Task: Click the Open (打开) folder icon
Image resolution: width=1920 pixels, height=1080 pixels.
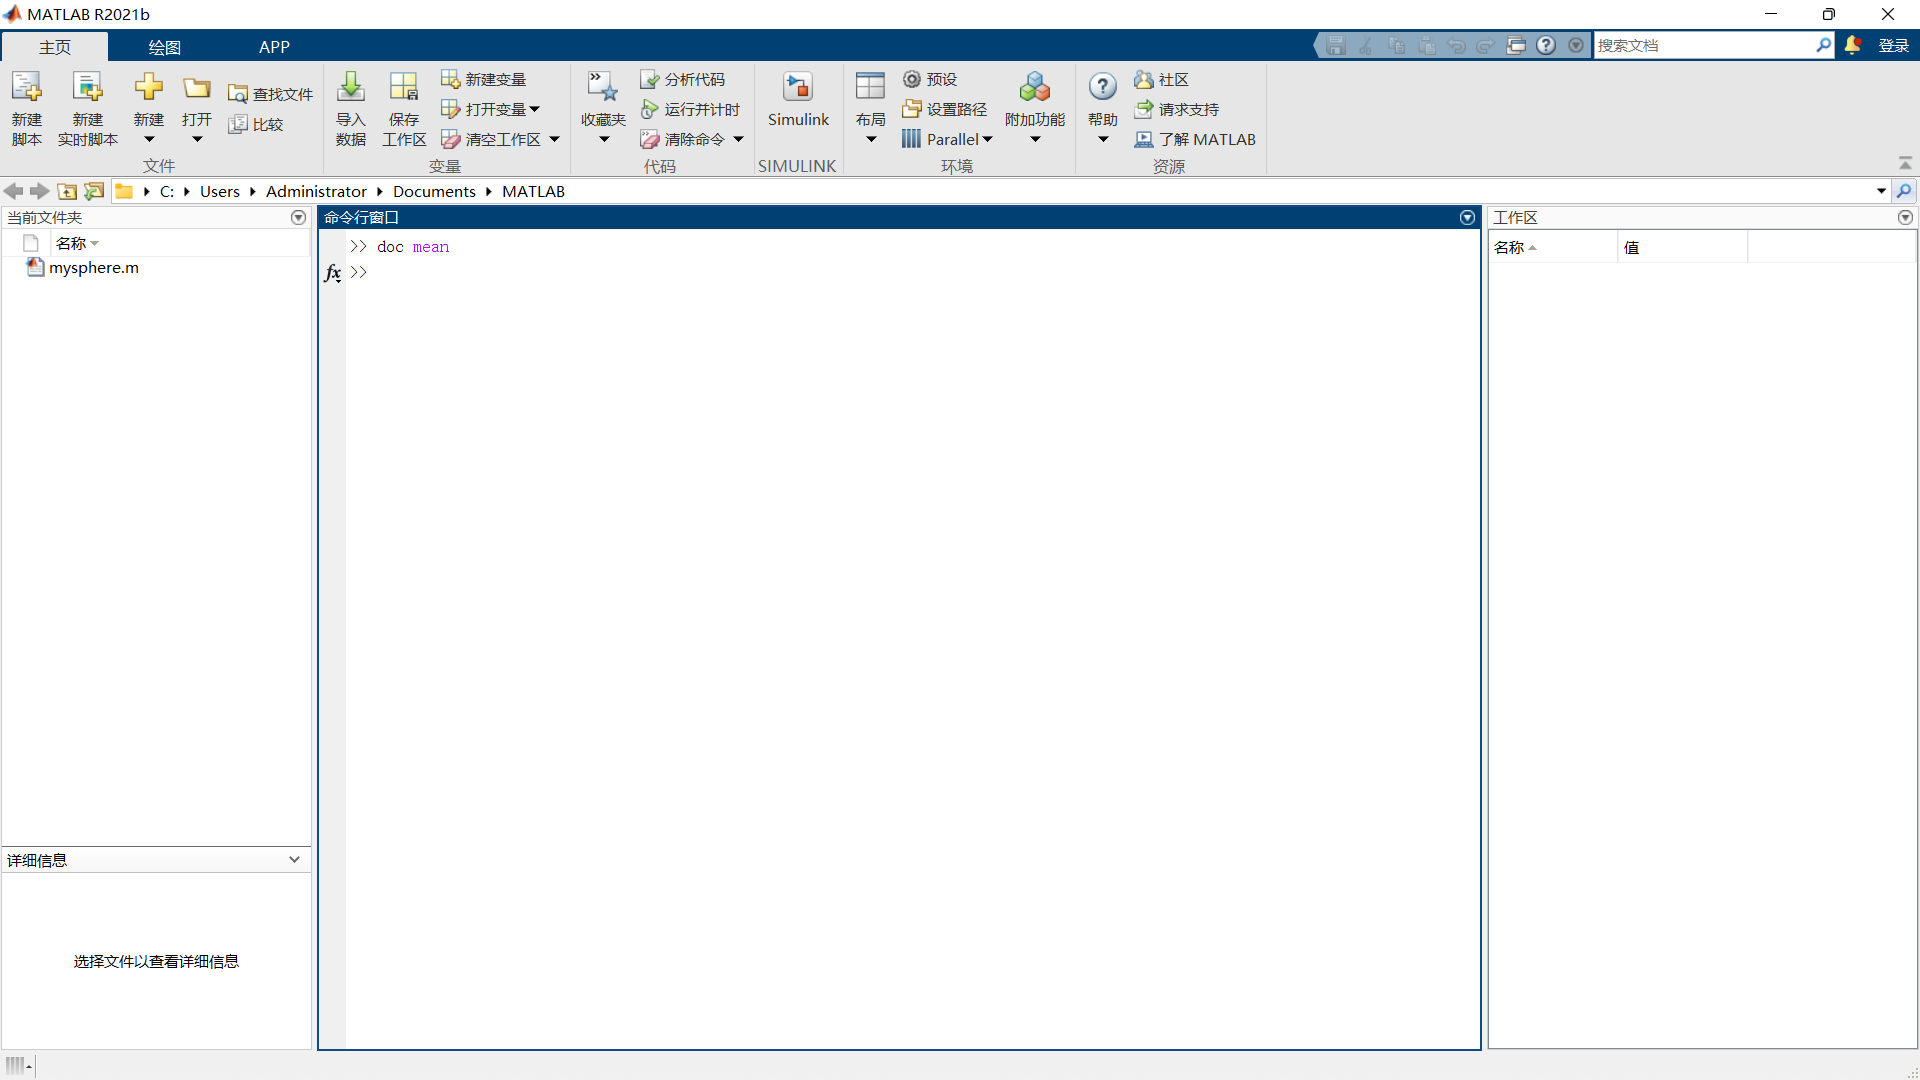Action: click(197, 88)
